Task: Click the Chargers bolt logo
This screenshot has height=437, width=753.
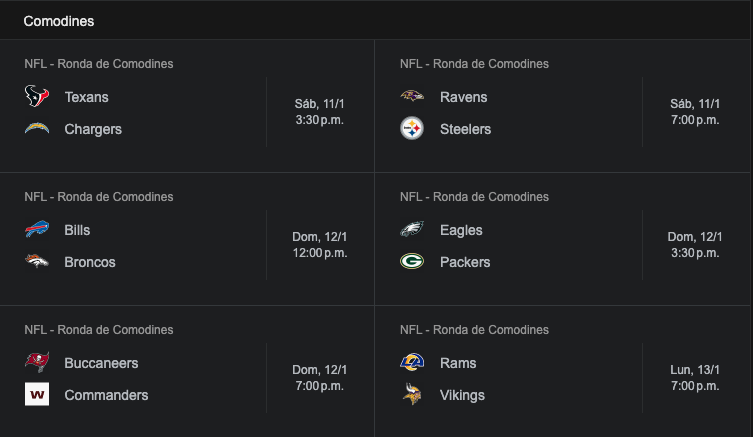Action: [x=37, y=128]
